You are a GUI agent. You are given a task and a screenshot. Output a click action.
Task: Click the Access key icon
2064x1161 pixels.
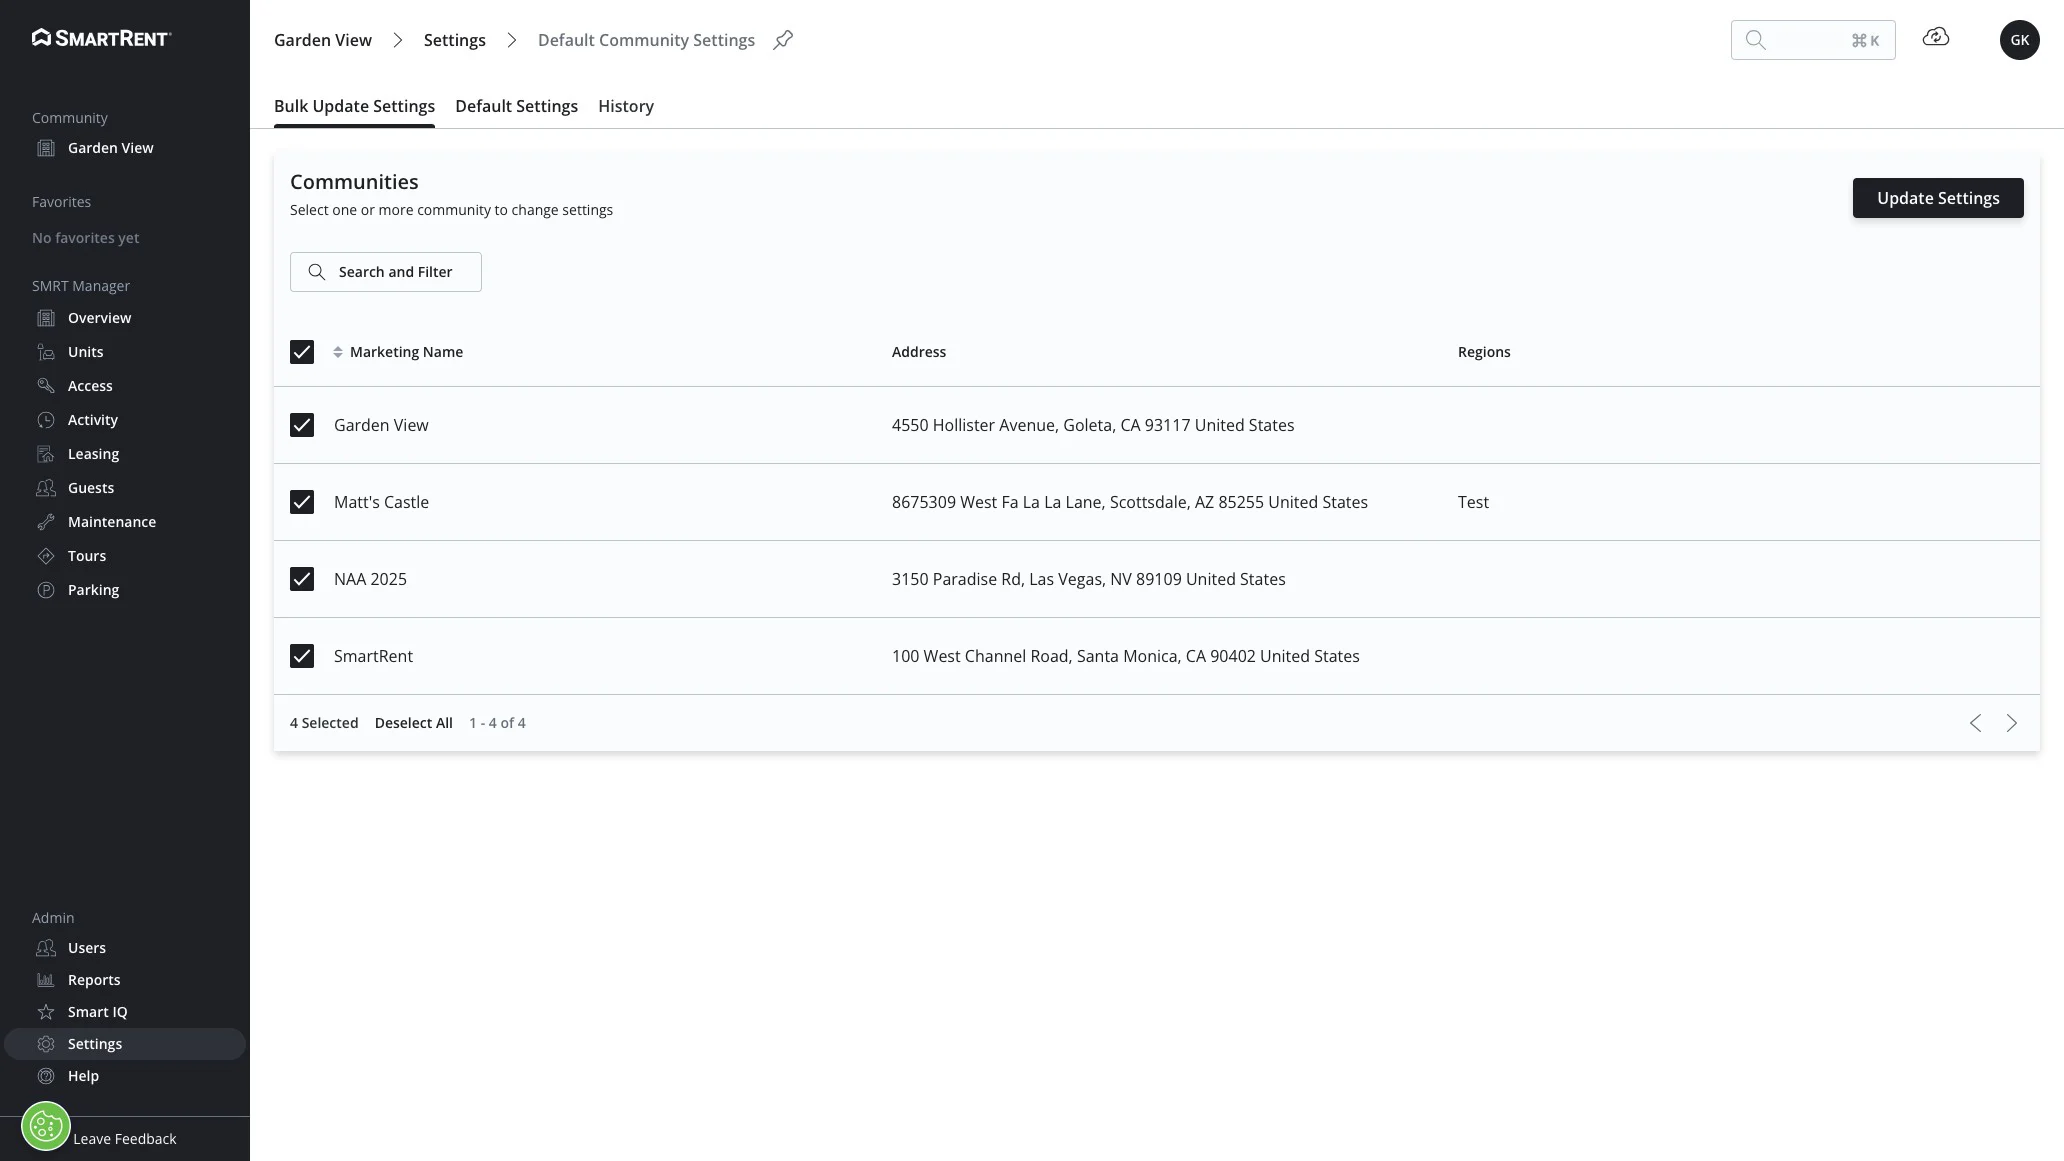[46, 386]
